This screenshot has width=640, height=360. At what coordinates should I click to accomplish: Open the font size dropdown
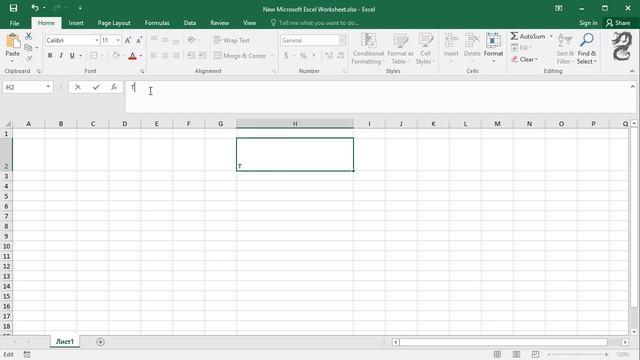(x=118, y=40)
